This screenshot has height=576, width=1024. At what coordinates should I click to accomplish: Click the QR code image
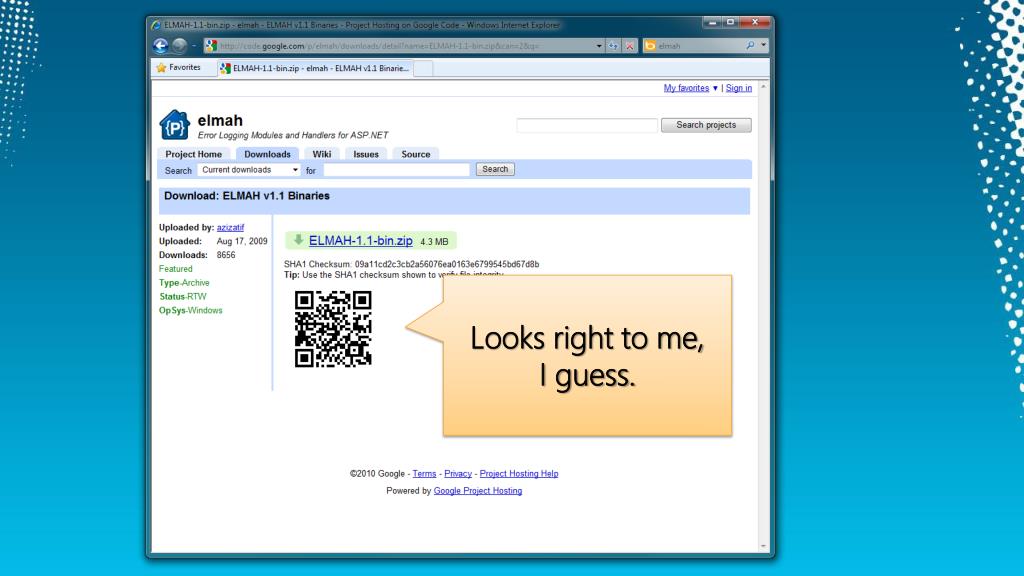[x=333, y=329]
